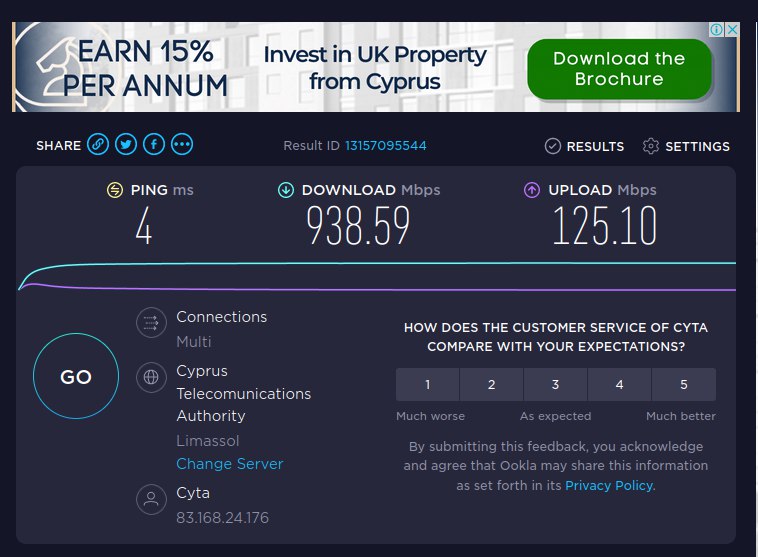This screenshot has height=557, width=758.
Task: Rate customer service 1, much worse
Action: pos(428,384)
